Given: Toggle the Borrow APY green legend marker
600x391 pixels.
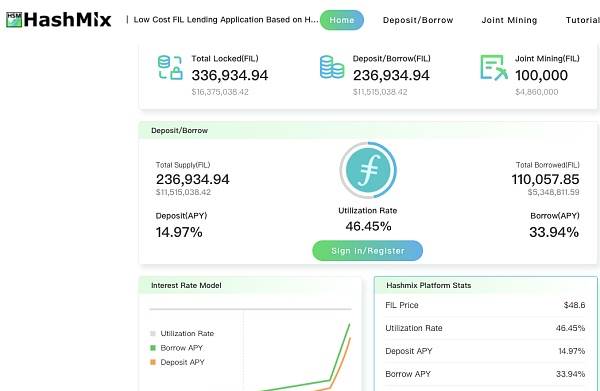Looking at the screenshot, I should coord(153,348).
